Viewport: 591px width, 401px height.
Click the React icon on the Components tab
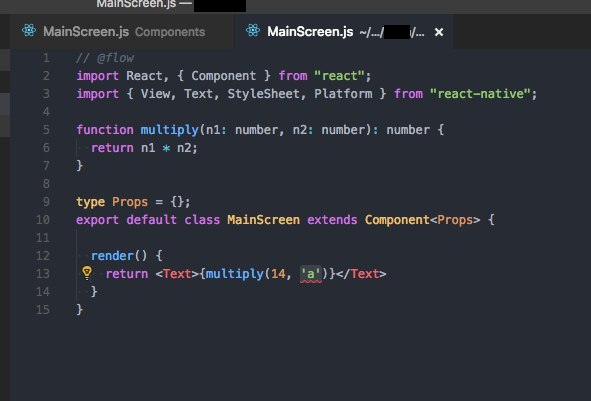[29, 30]
